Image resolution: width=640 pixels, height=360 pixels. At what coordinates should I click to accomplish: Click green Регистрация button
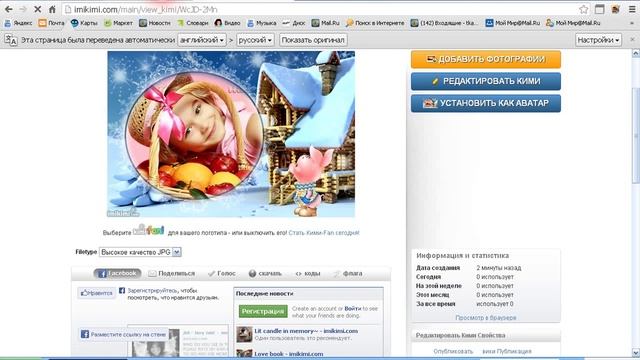click(263, 311)
